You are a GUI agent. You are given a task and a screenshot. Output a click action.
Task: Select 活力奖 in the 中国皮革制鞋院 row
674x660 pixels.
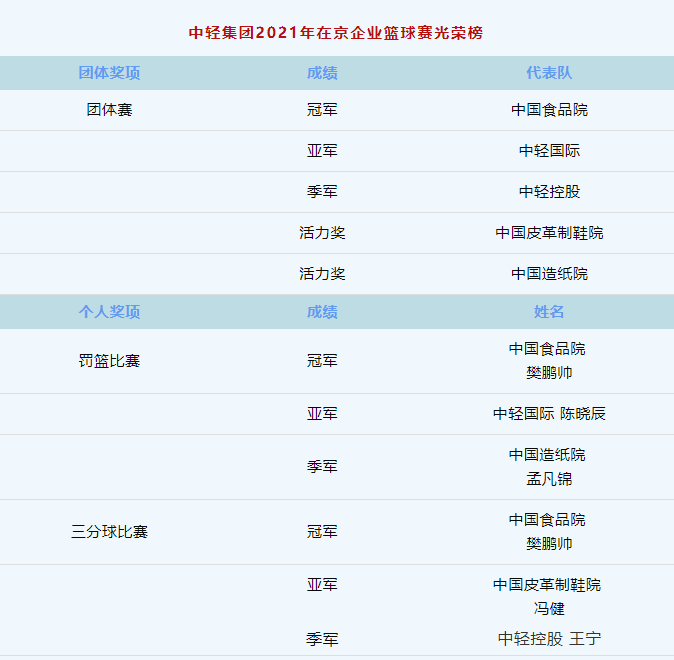coord(322,233)
